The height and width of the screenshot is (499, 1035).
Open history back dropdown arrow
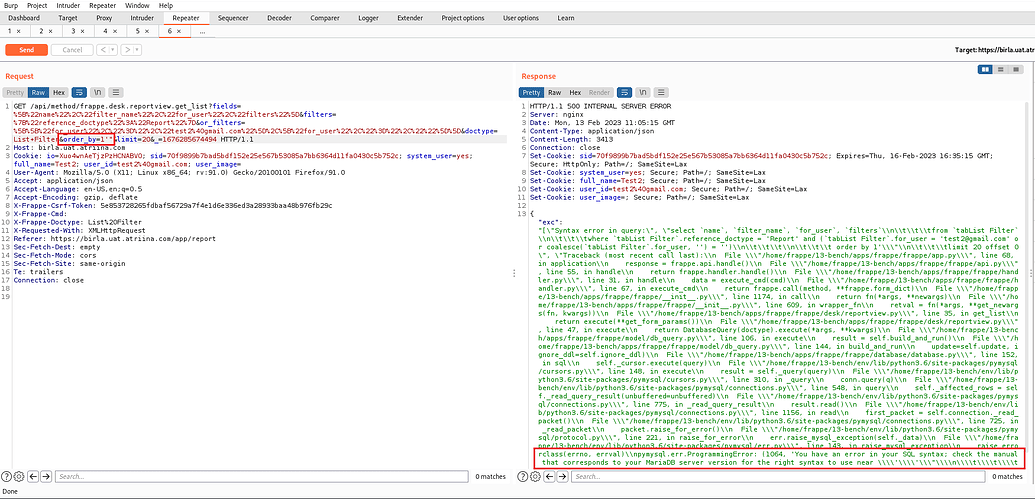click(x=113, y=50)
